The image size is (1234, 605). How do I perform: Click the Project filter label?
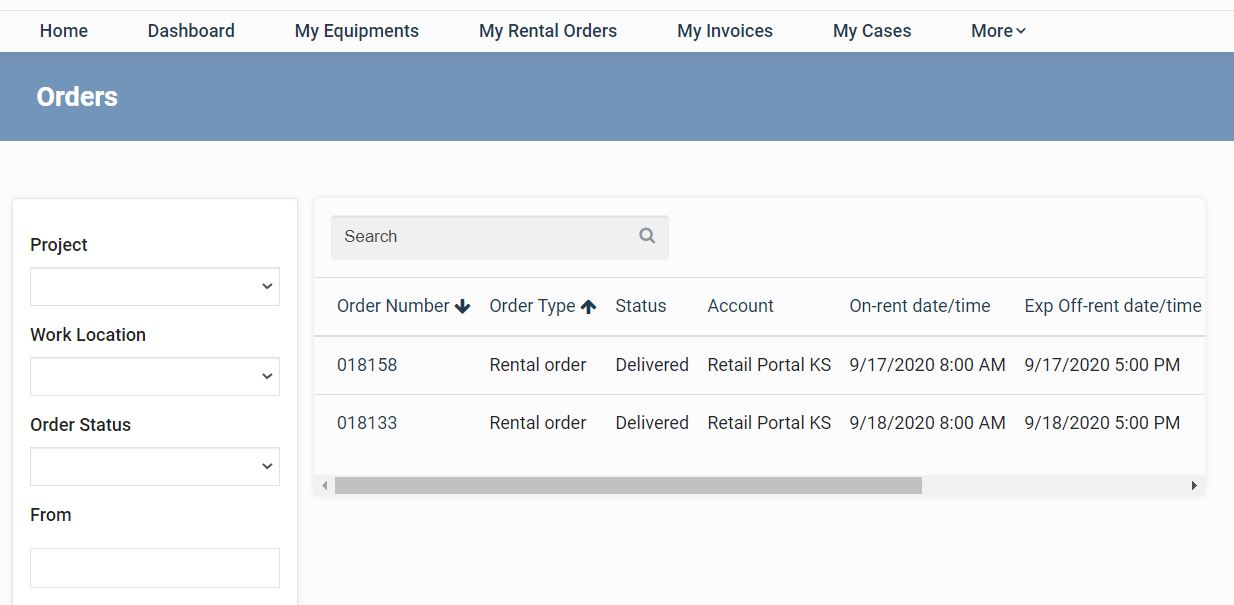[59, 245]
